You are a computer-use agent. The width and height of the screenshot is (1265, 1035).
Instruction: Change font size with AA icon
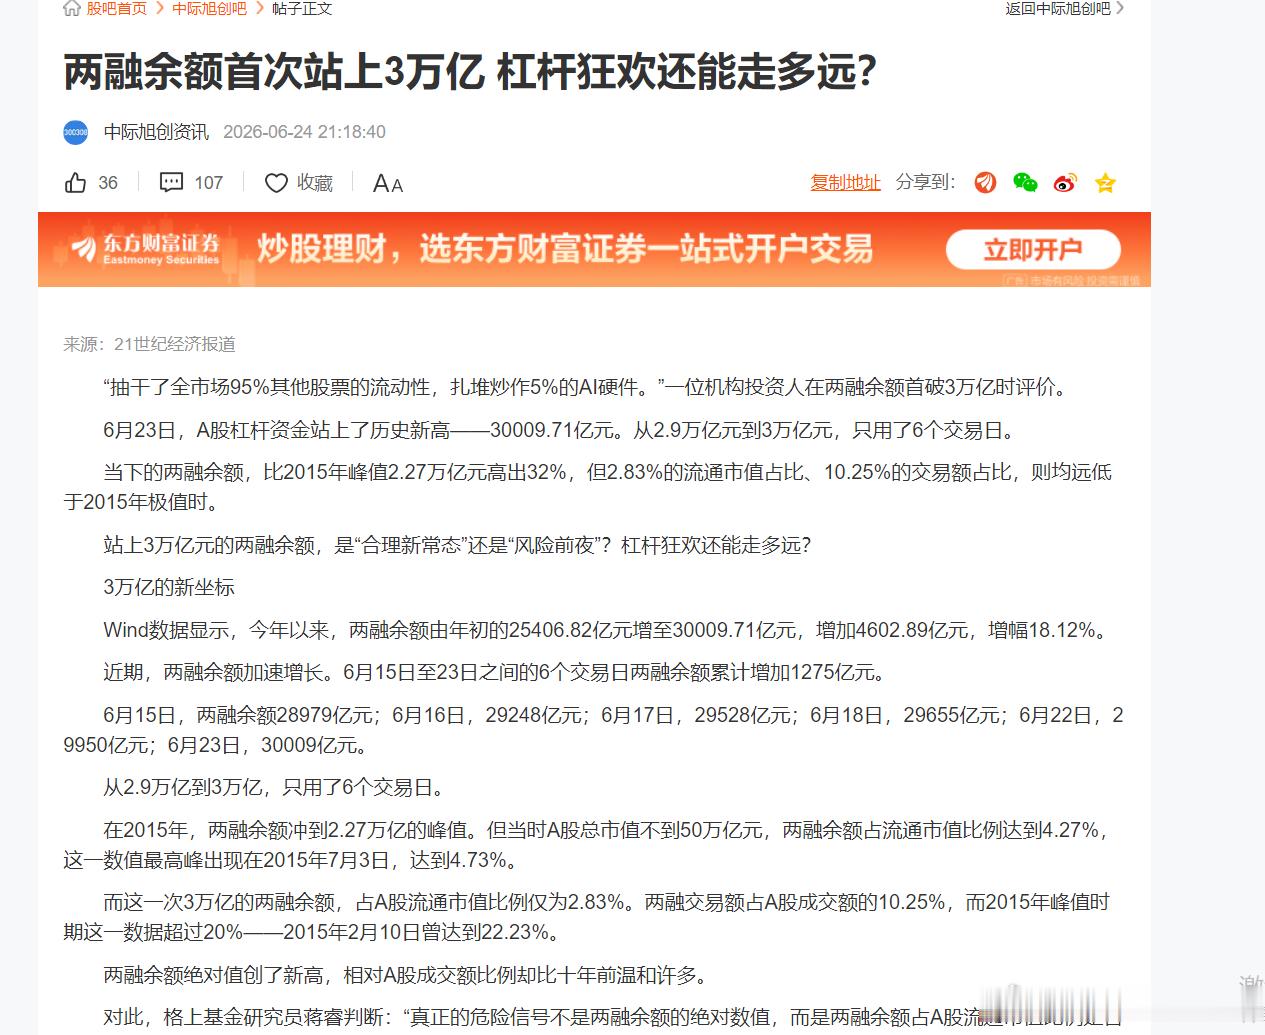(x=388, y=184)
